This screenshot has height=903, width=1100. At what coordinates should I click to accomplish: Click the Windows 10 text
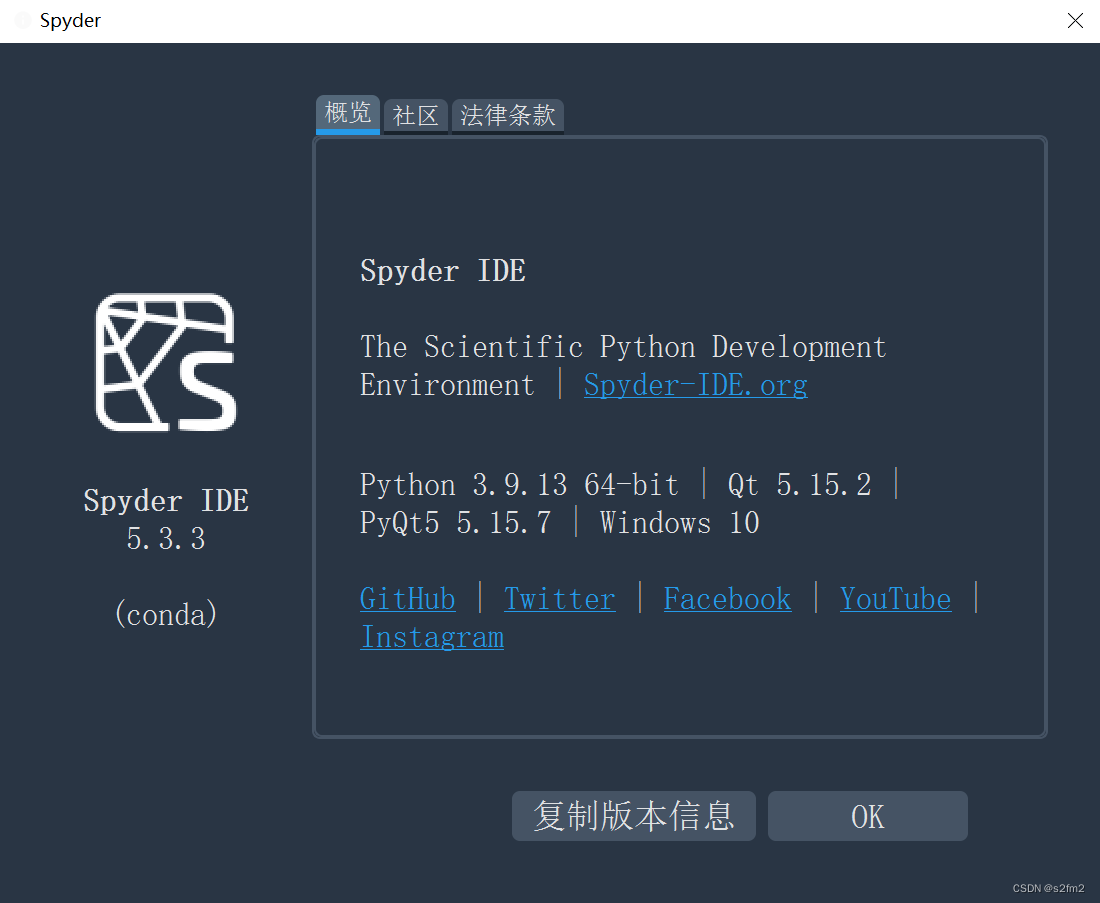pos(679,523)
